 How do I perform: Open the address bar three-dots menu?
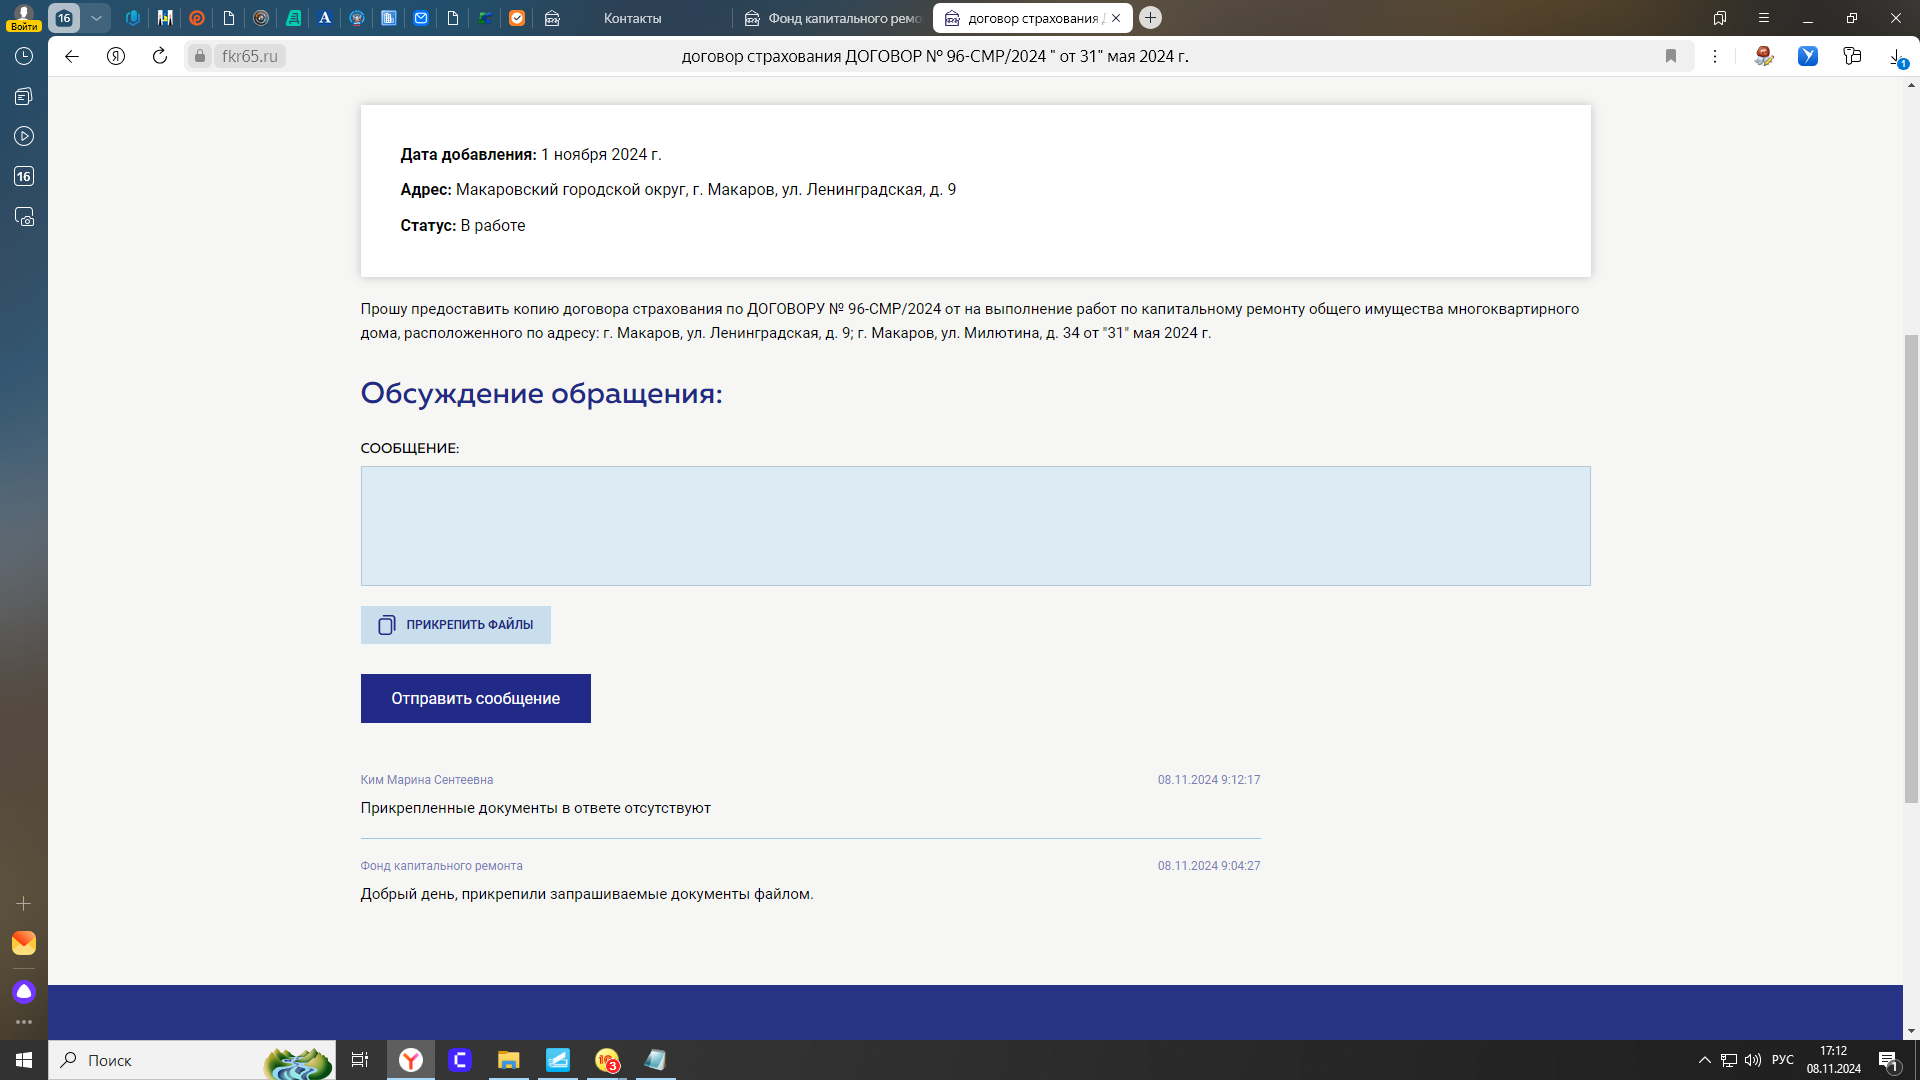pyautogui.click(x=1715, y=56)
